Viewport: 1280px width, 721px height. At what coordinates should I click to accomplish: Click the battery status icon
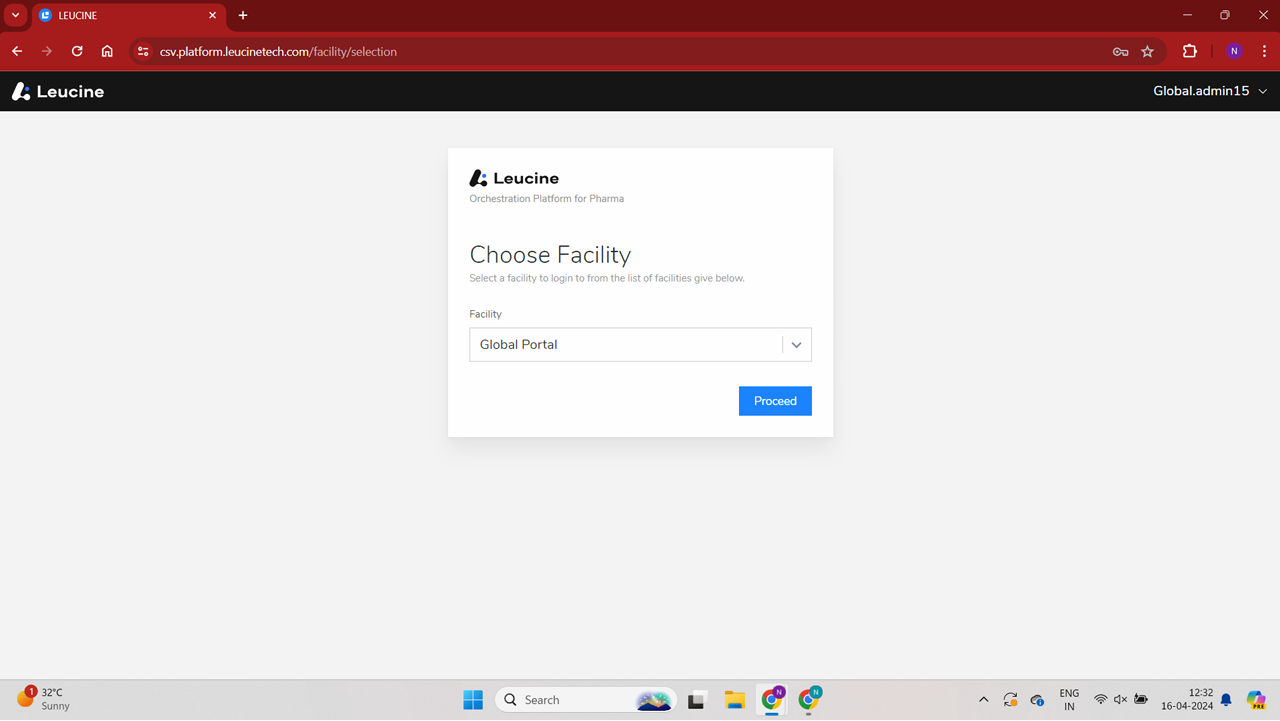click(1141, 700)
